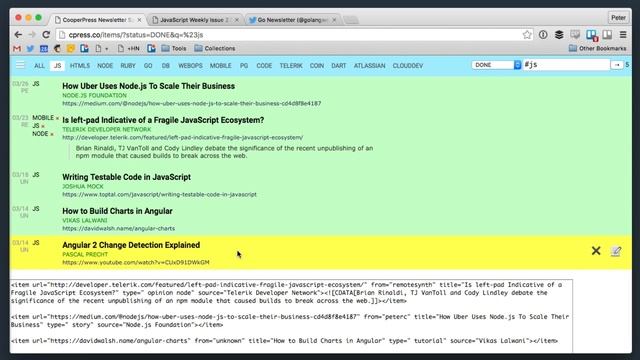Open Angular 2 Change Detection Explained title
Viewport: 640px width, 360px height.
(131, 245)
